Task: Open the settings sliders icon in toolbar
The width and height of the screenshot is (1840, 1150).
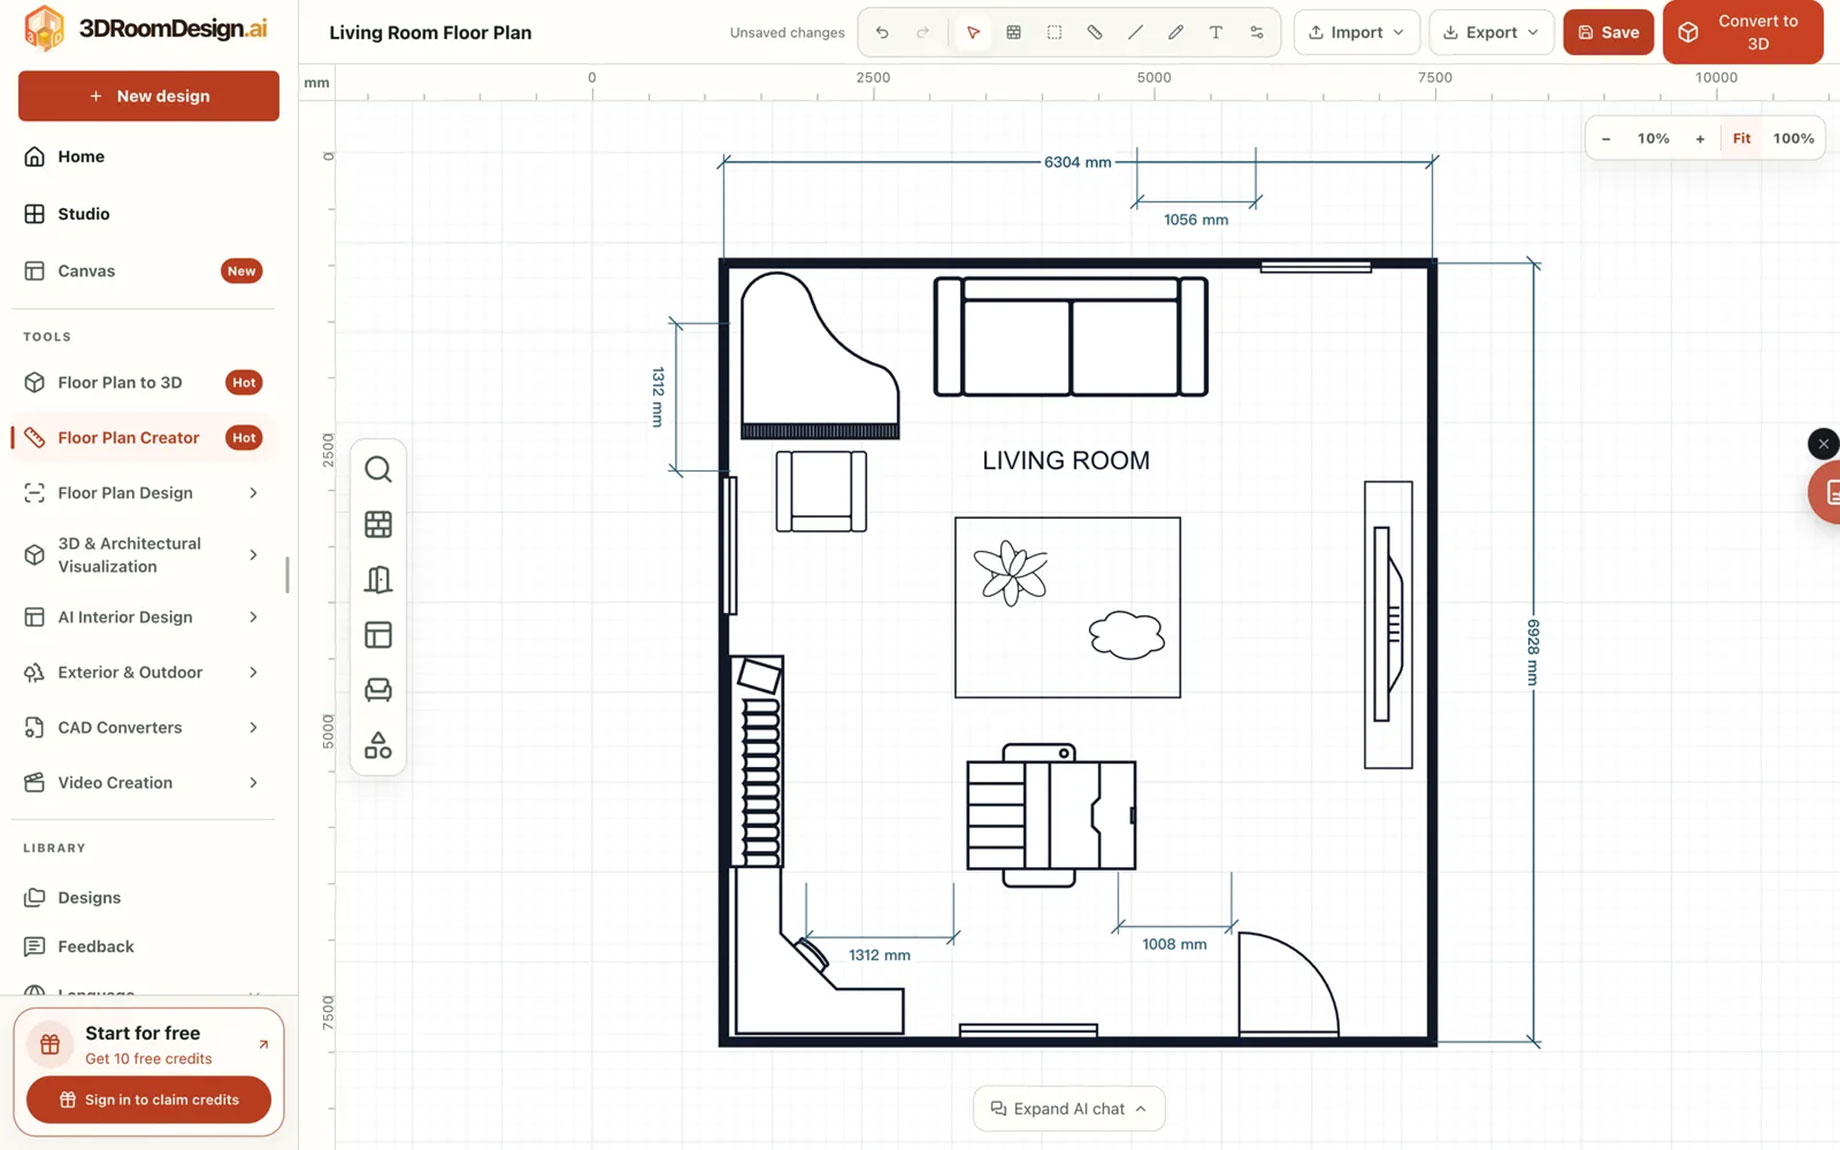Action: tap(1257, 32)
